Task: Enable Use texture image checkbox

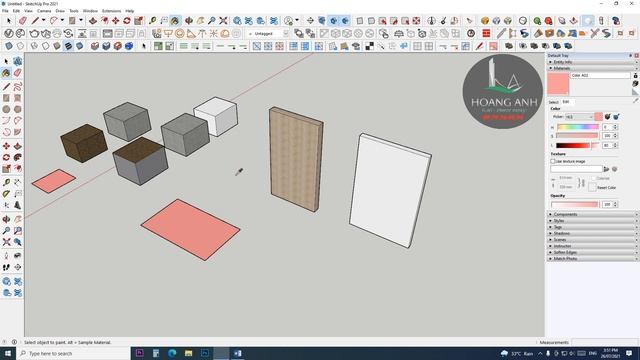Action: tap(553, 162)
